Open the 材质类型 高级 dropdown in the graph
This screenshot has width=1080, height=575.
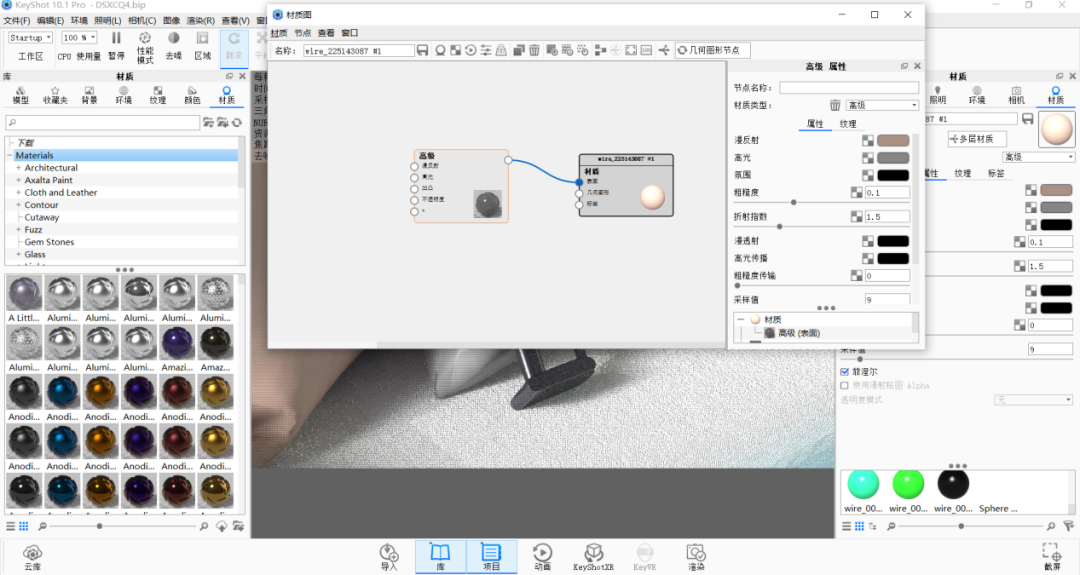pyautogui.click(x=882, y=105)
